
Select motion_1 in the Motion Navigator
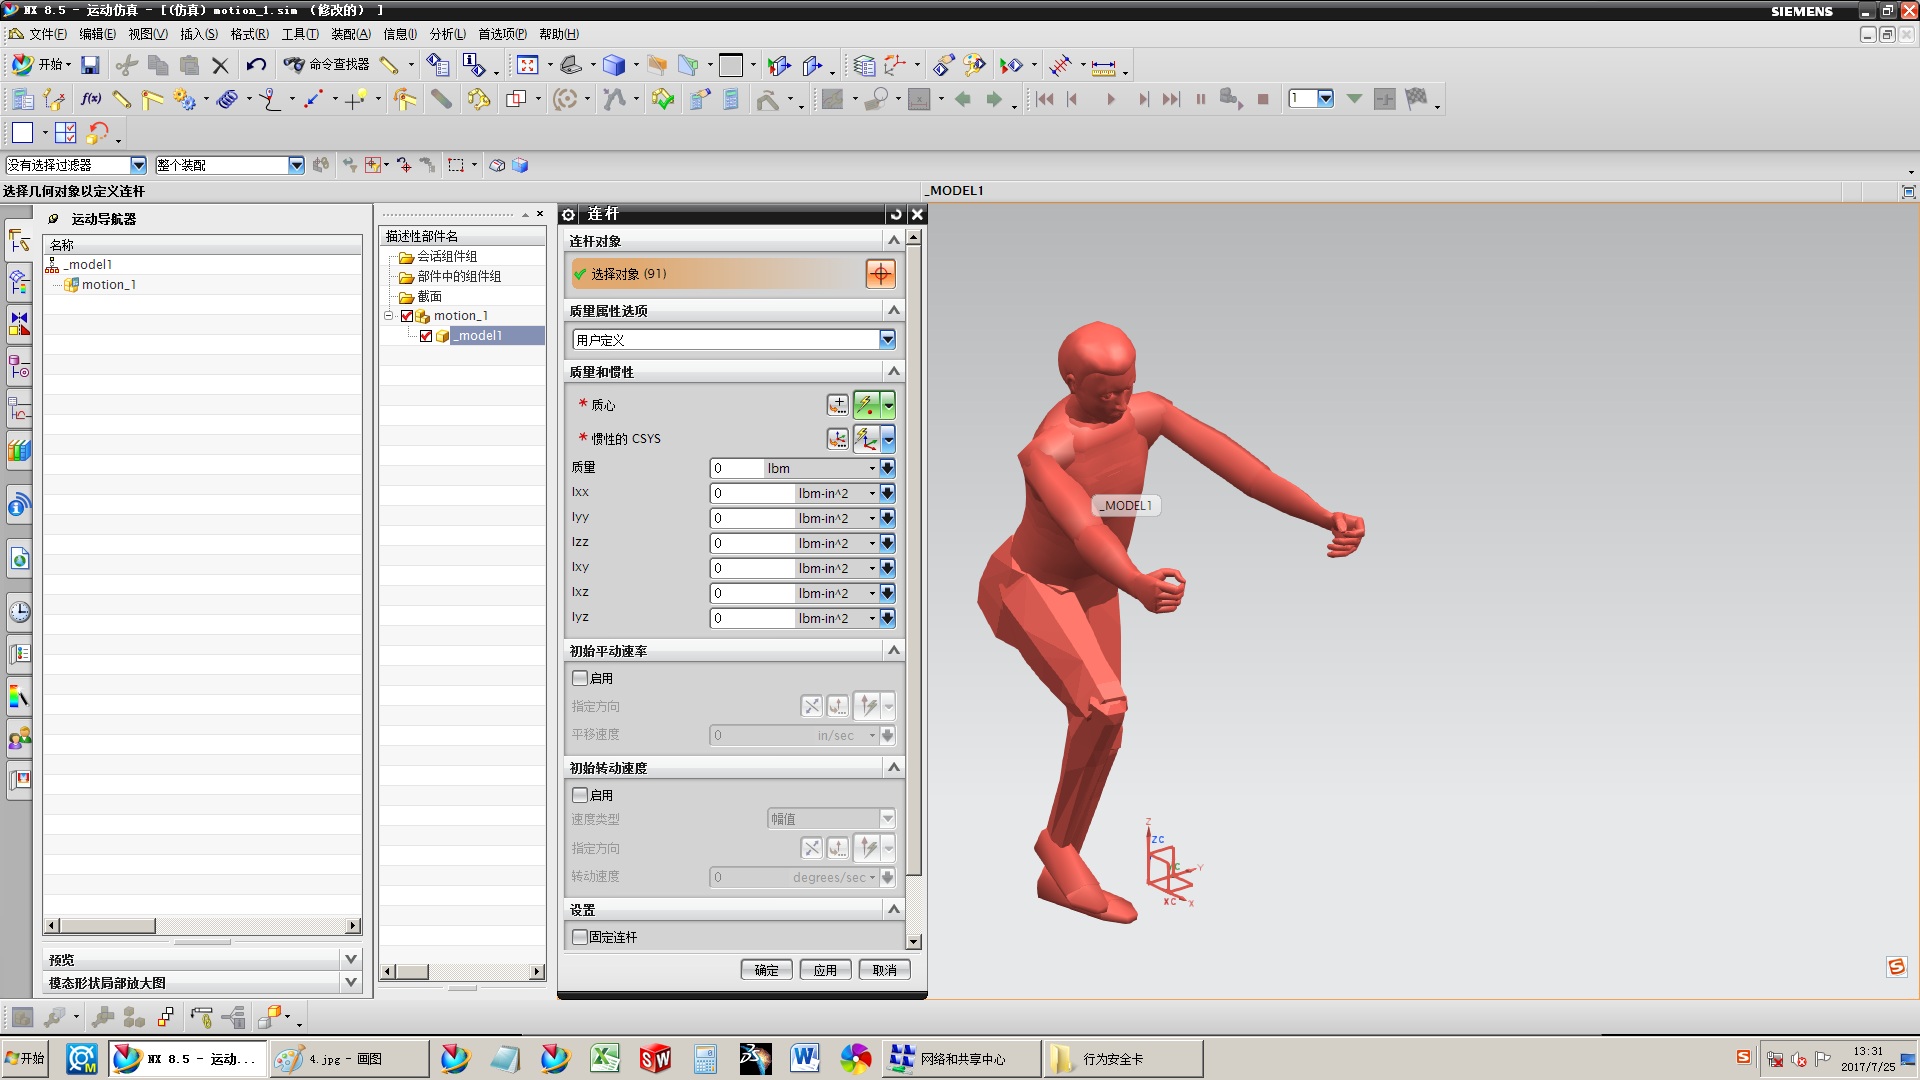click(108, 285)
